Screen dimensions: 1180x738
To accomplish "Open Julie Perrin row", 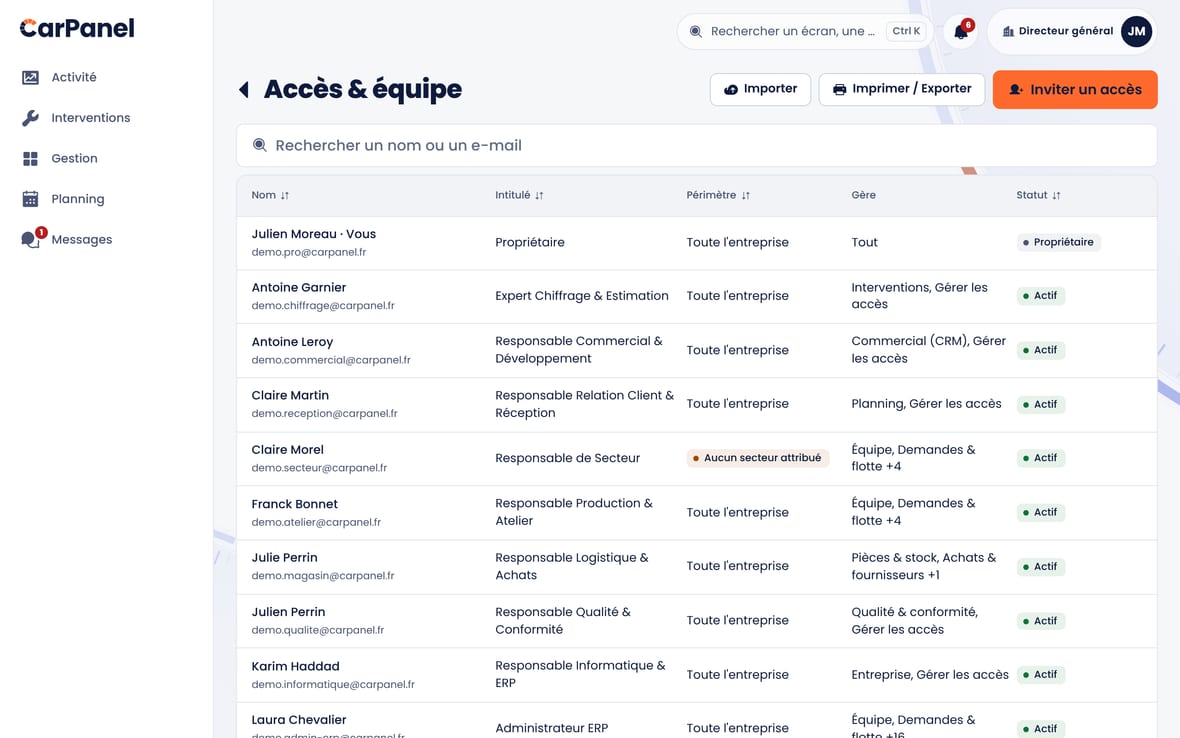I will click(x=696, y=566).
